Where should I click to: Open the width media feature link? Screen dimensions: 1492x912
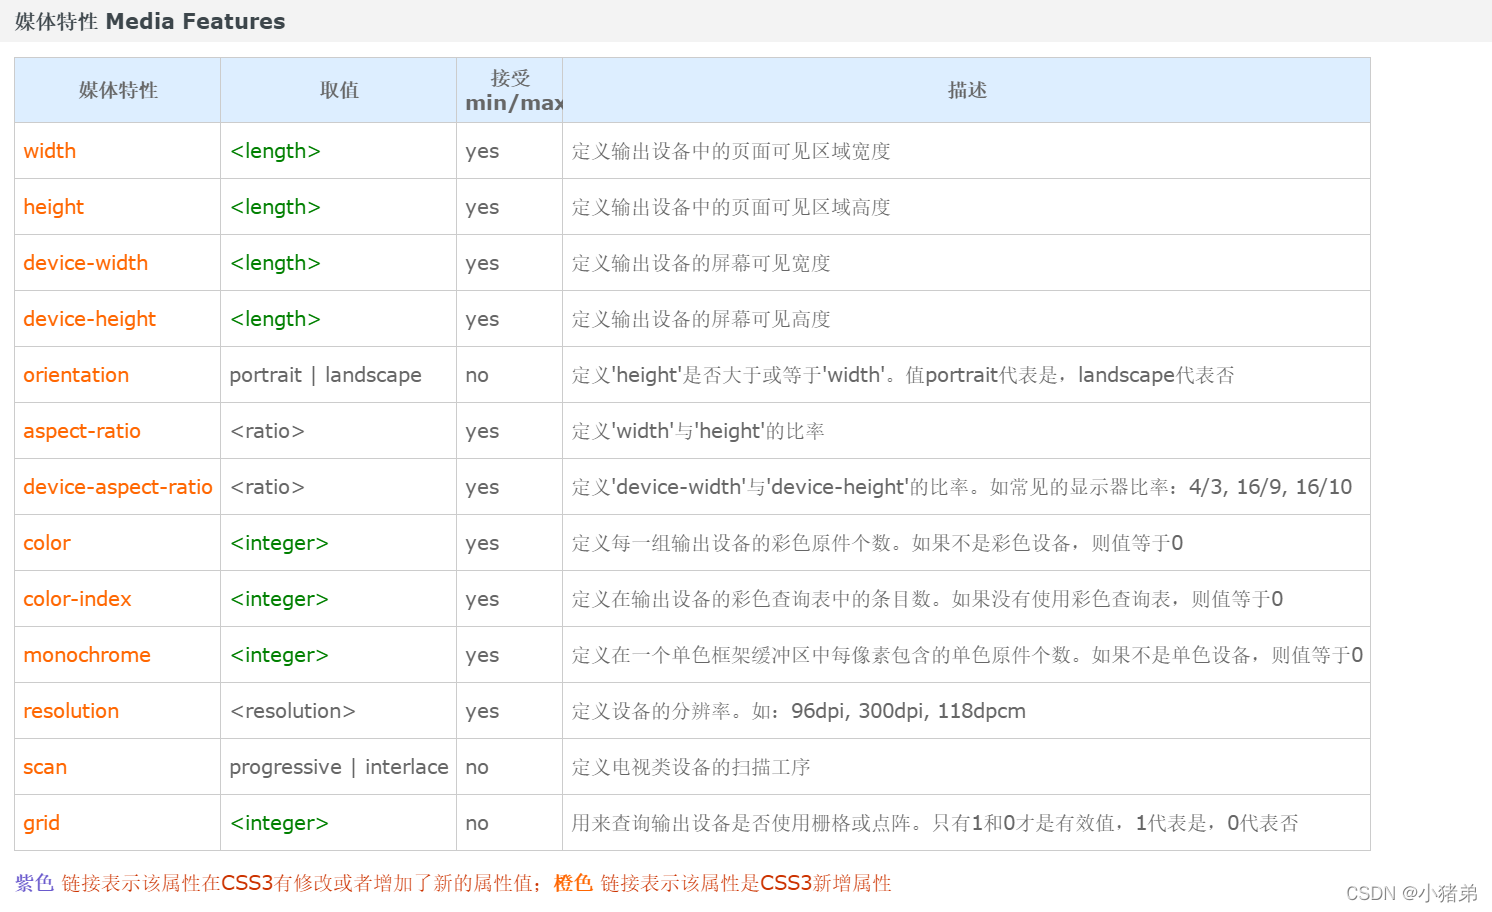(50, 151)
